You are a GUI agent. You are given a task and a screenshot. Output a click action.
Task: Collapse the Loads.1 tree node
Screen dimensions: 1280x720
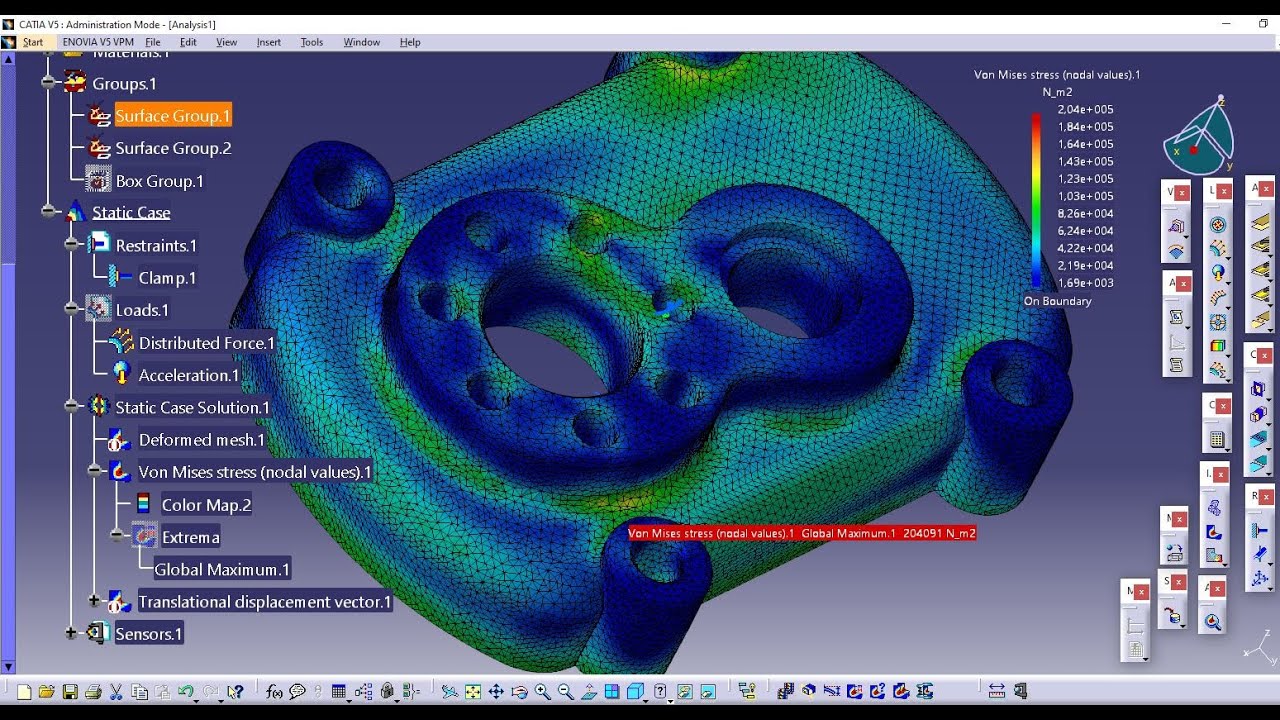71,310
